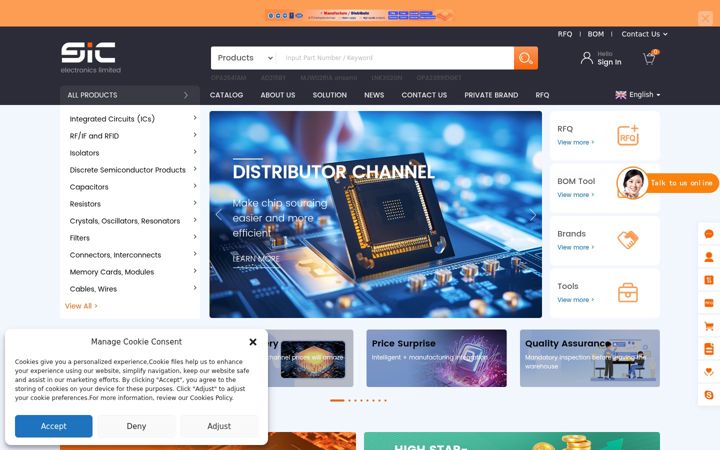Viewport: 720px width, 450px height.
Task: Open the ABOUT US menu item
Action: 278,95
